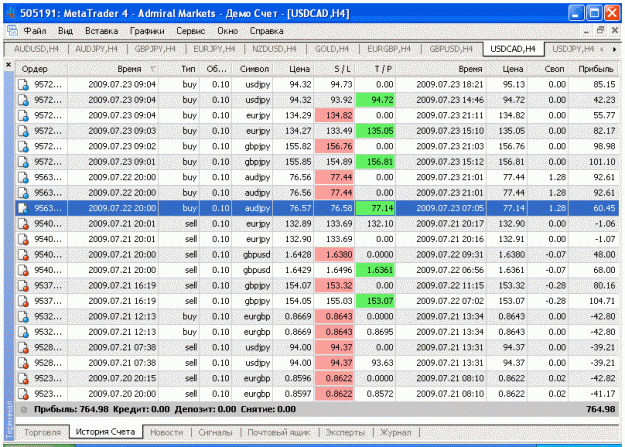Open the Почтовый ящик terminal tab
Screen dimensions: 625x447
coord(279,432)
